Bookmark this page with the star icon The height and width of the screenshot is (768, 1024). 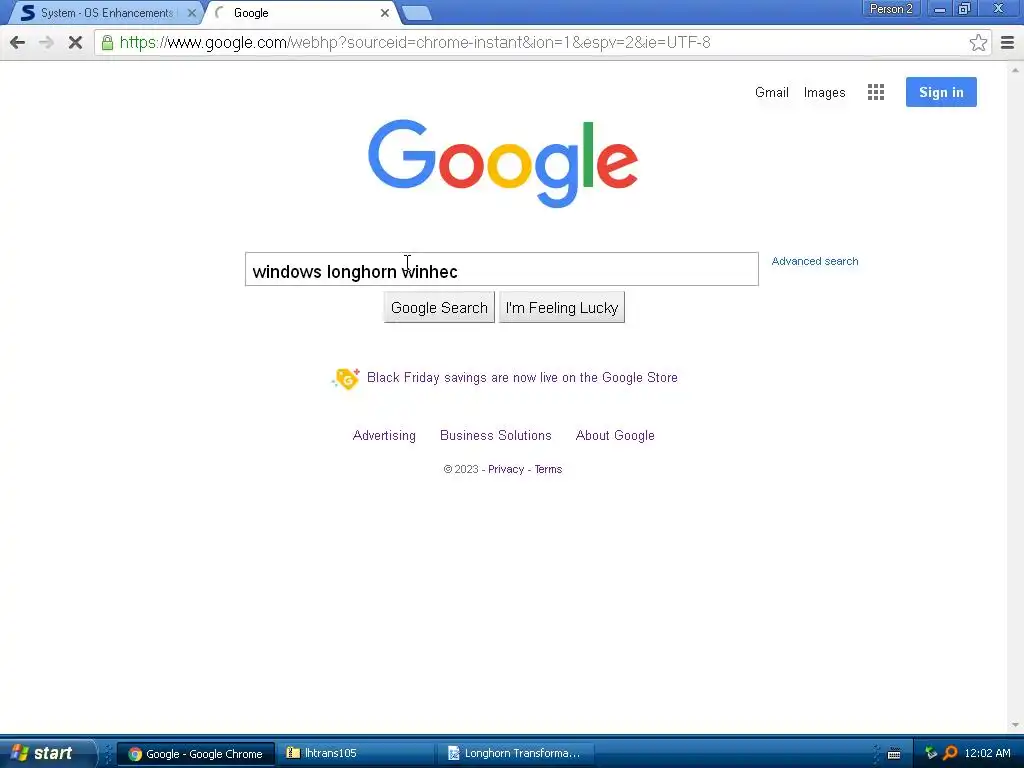(978, 42)
